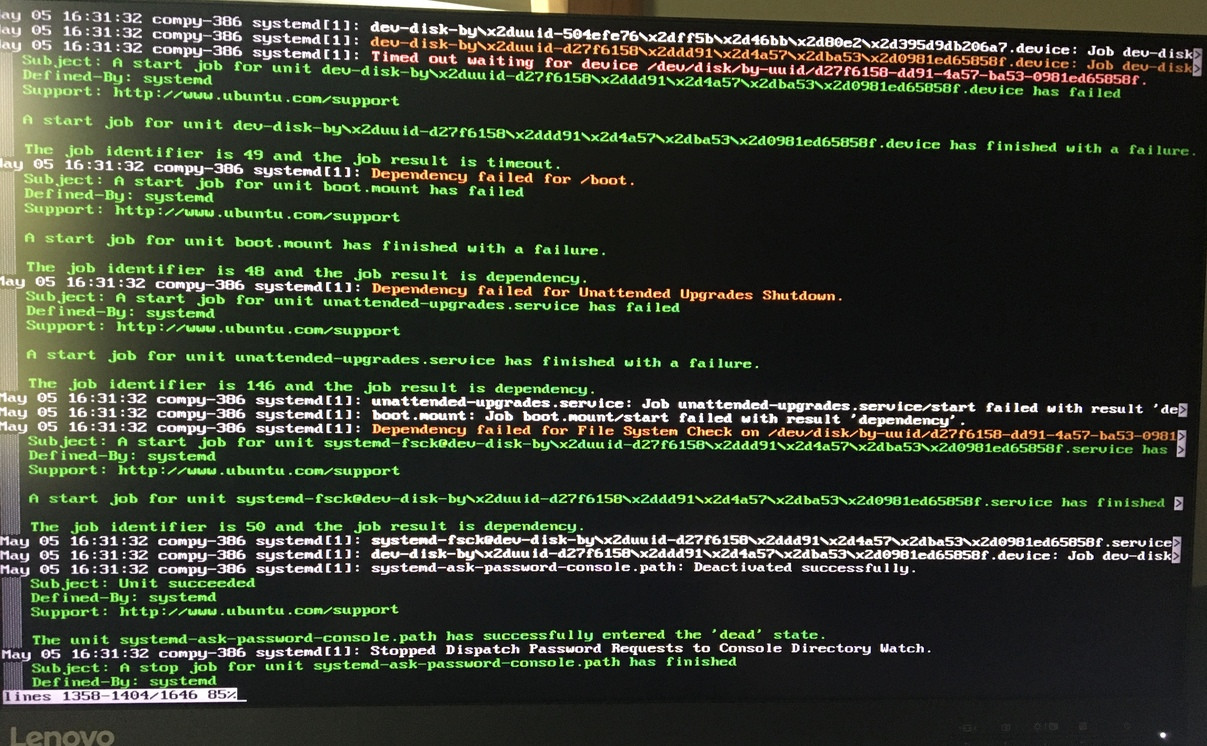The width and height of the screenshot is (1207, 746).
Task: Click 'Subject: ... unattended-upgrades.service has failed' line
Action: click(x=352, y=303)
